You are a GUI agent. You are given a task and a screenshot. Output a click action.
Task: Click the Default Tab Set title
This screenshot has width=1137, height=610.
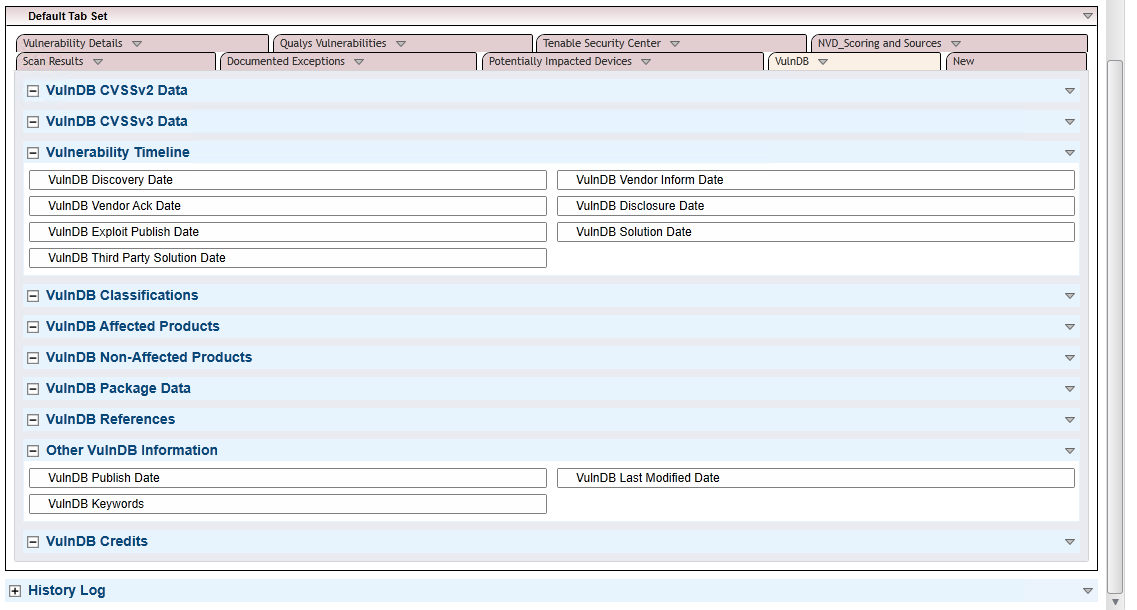(x=67, y=16)
